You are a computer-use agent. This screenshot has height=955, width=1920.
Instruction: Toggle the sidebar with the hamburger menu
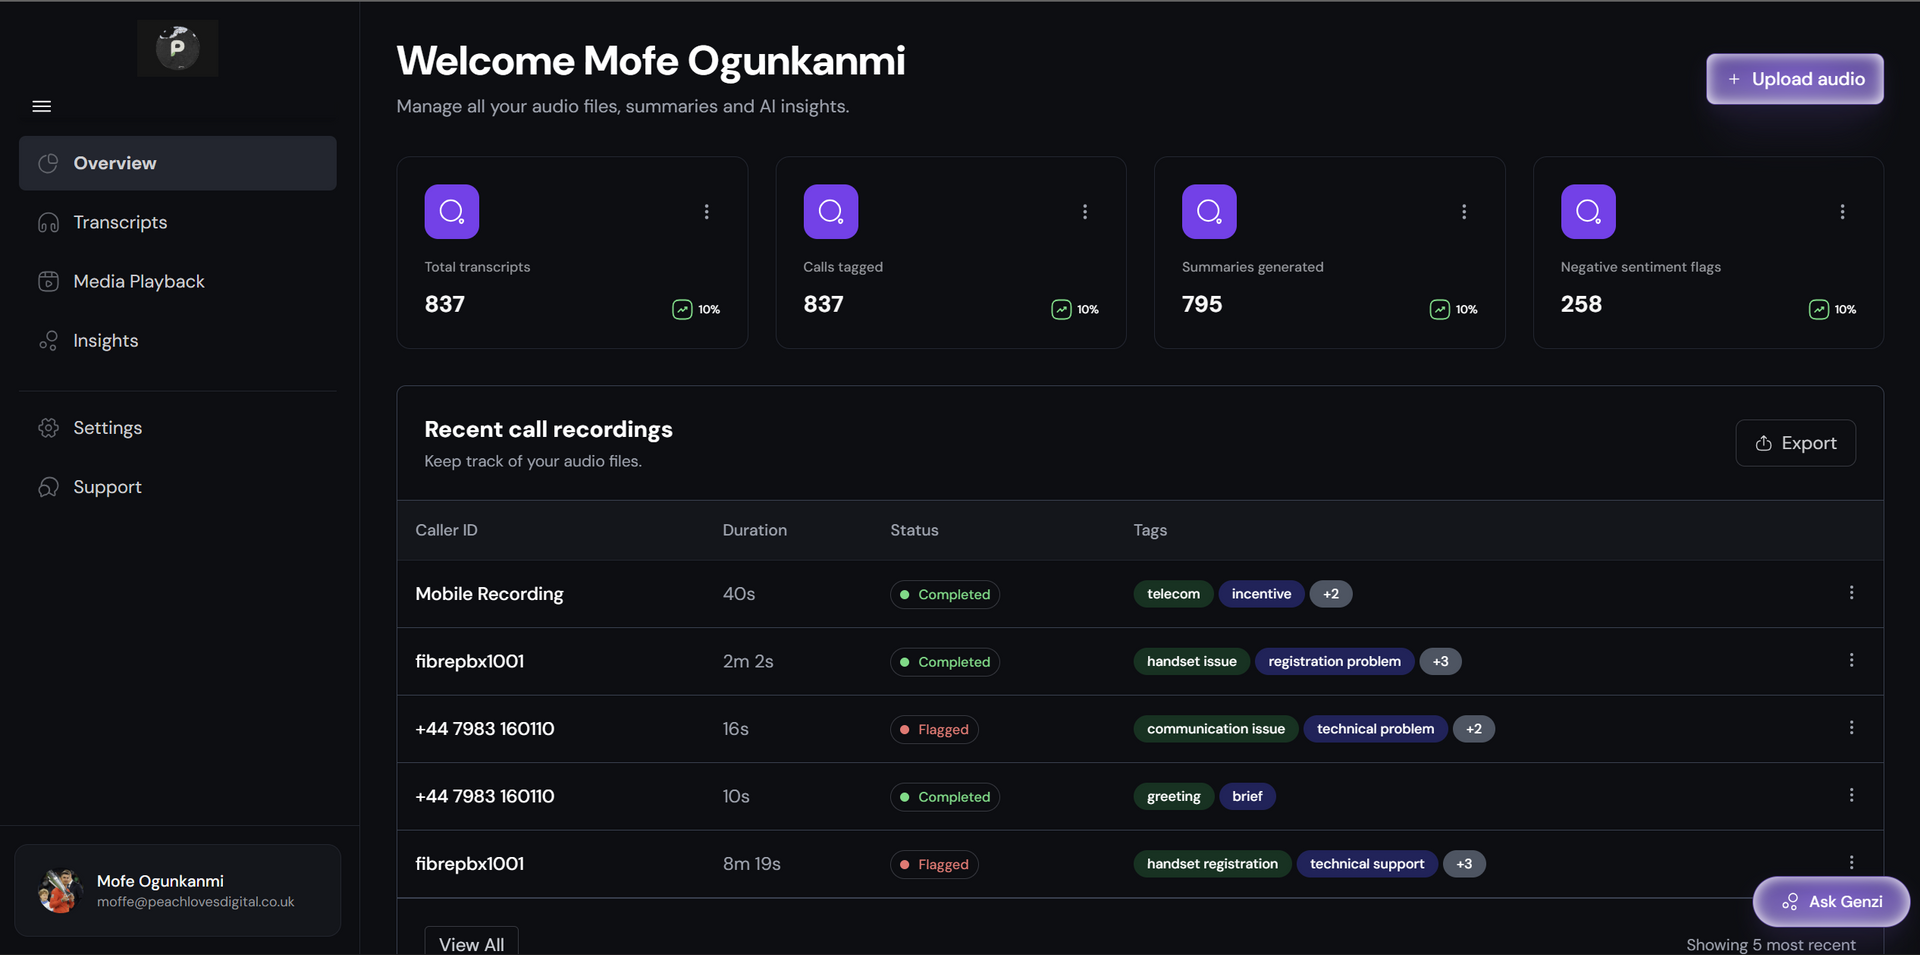(x=41, y=105)
